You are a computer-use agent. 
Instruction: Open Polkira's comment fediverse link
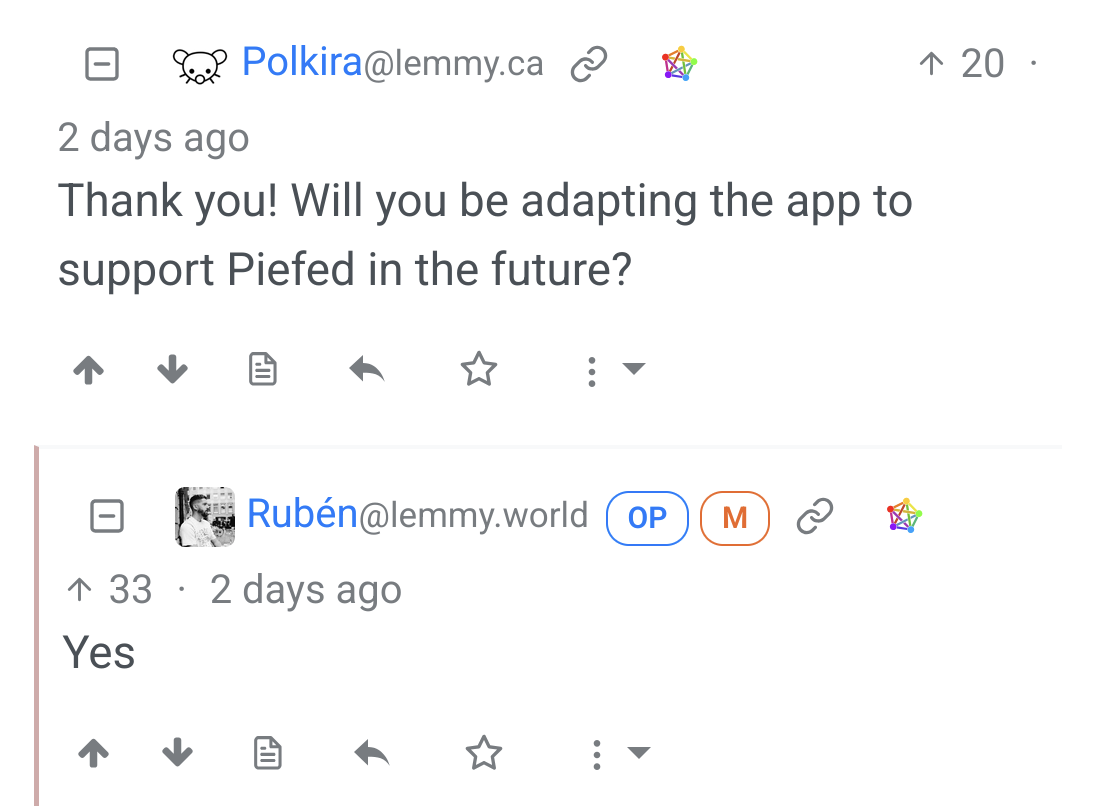(679, 65)
